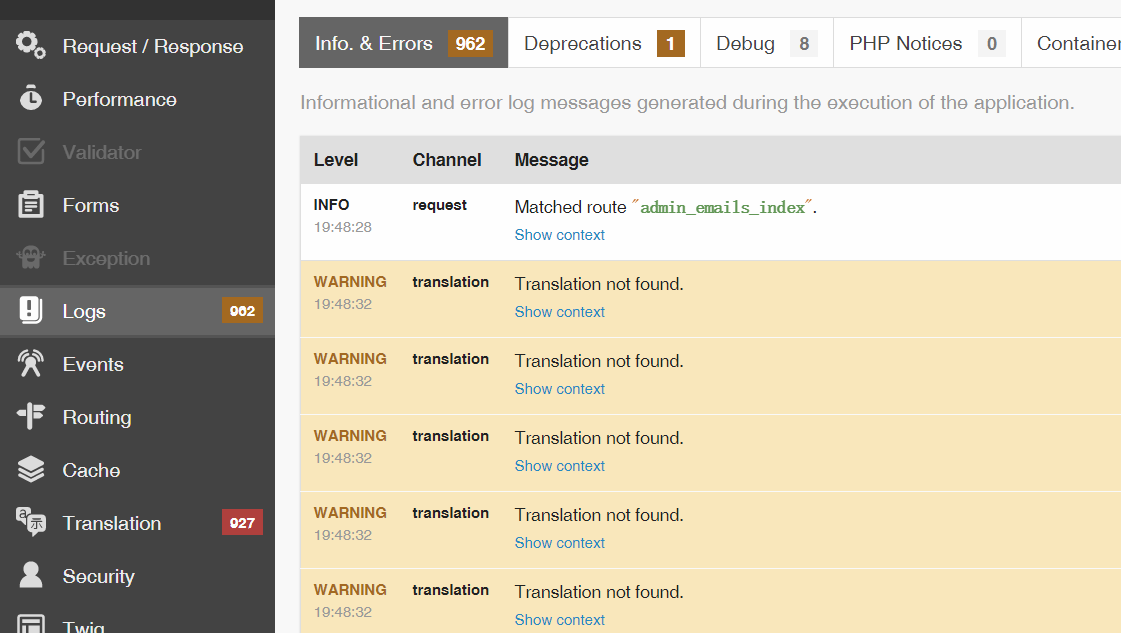Click the Events broadcast antenna icon
1121x633 pixels.
[x=31, y=363]
